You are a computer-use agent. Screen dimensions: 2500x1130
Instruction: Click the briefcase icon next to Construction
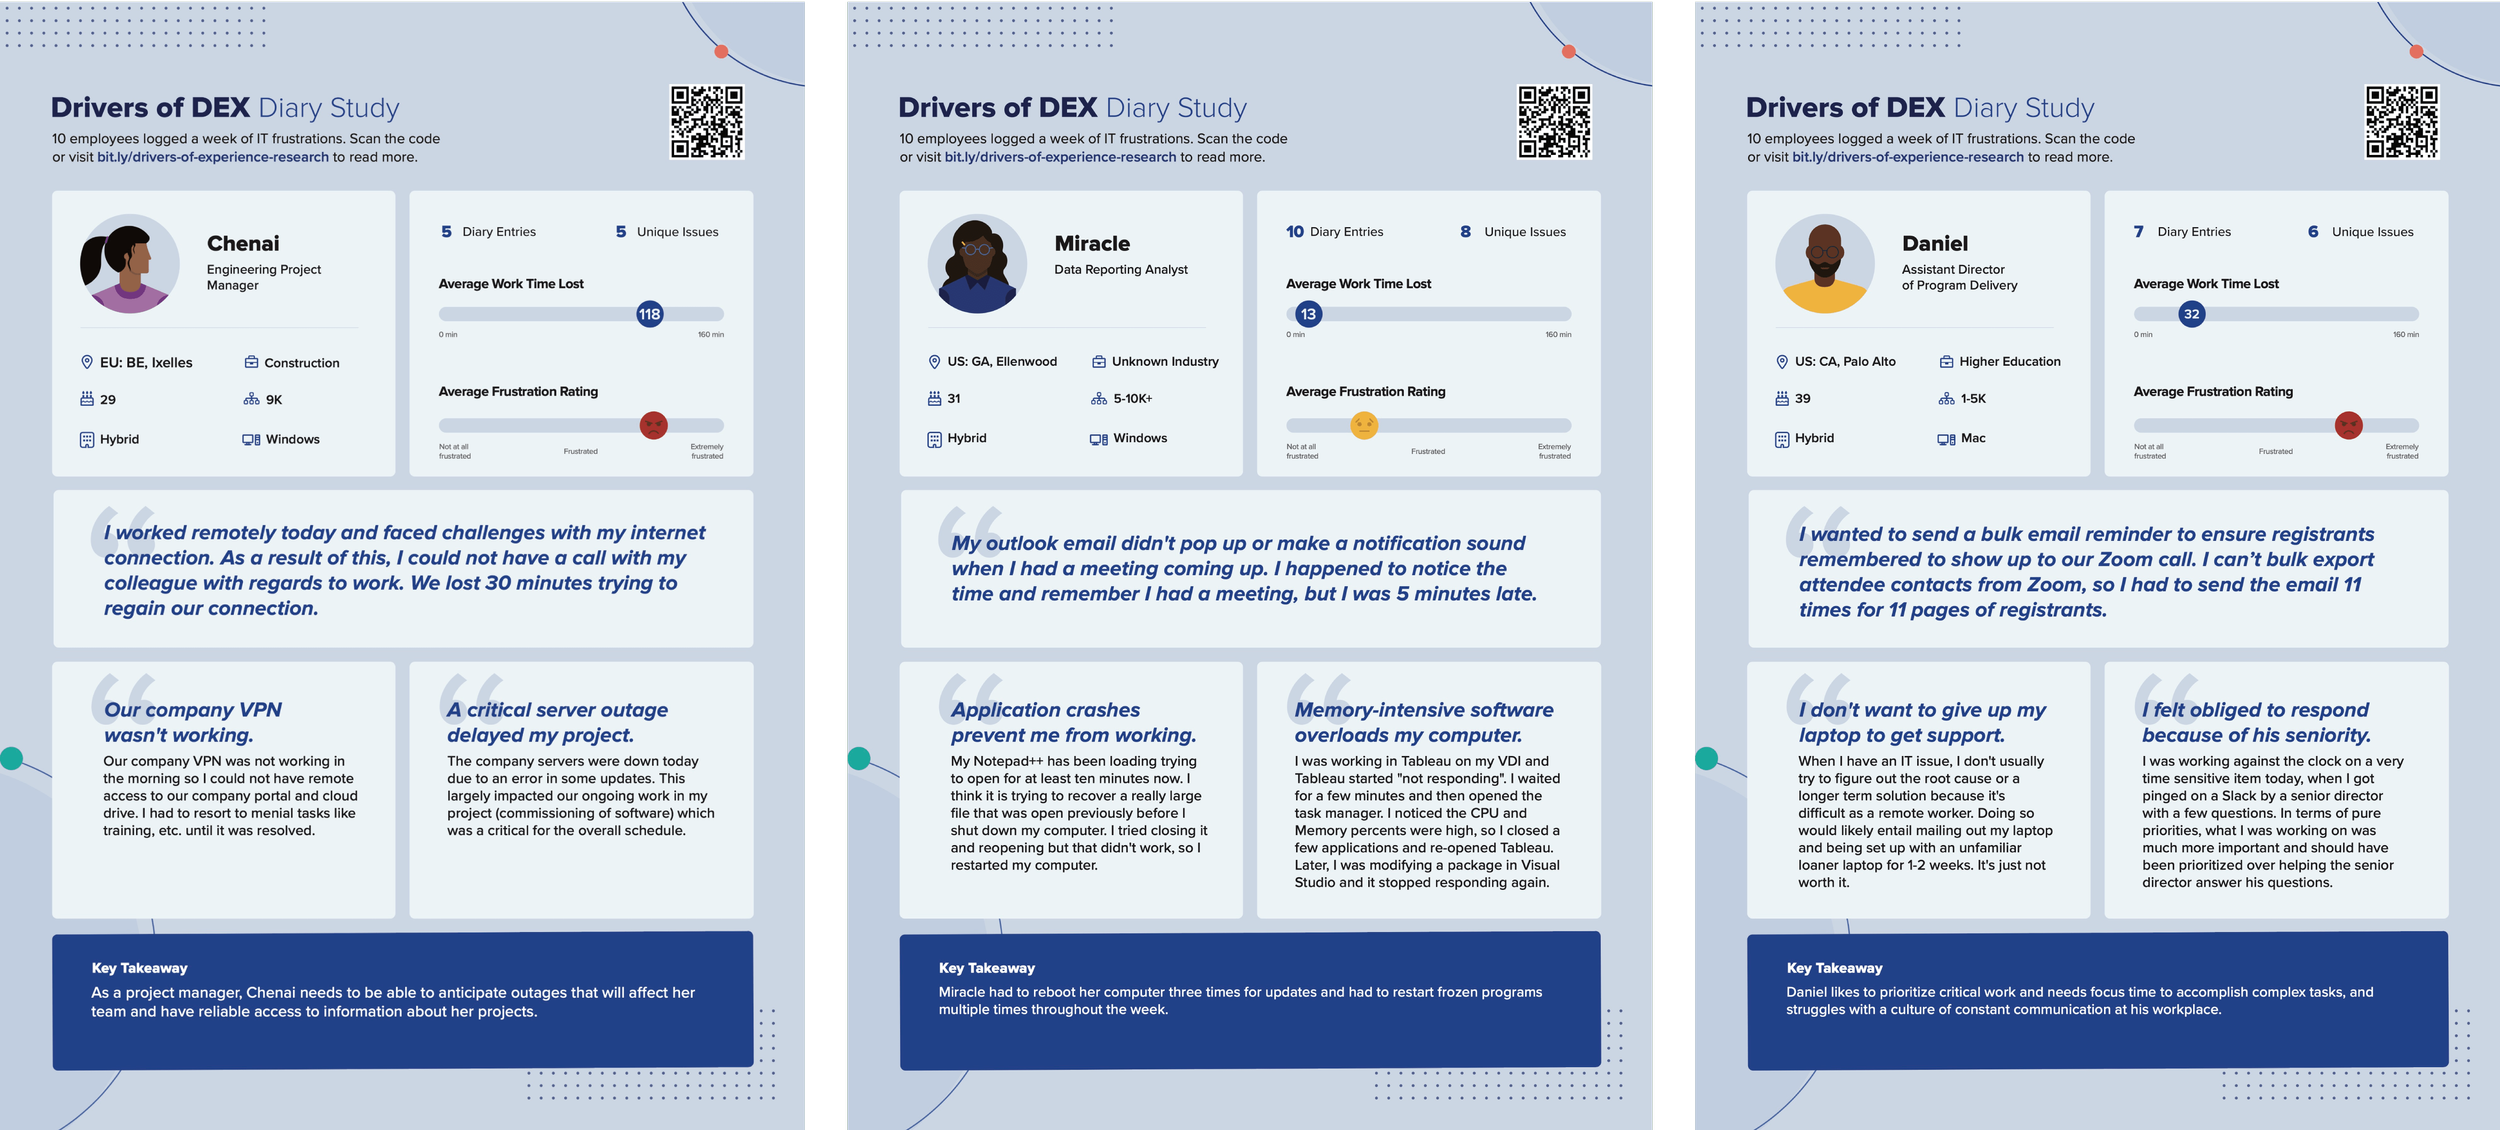(x=252, y=362)
